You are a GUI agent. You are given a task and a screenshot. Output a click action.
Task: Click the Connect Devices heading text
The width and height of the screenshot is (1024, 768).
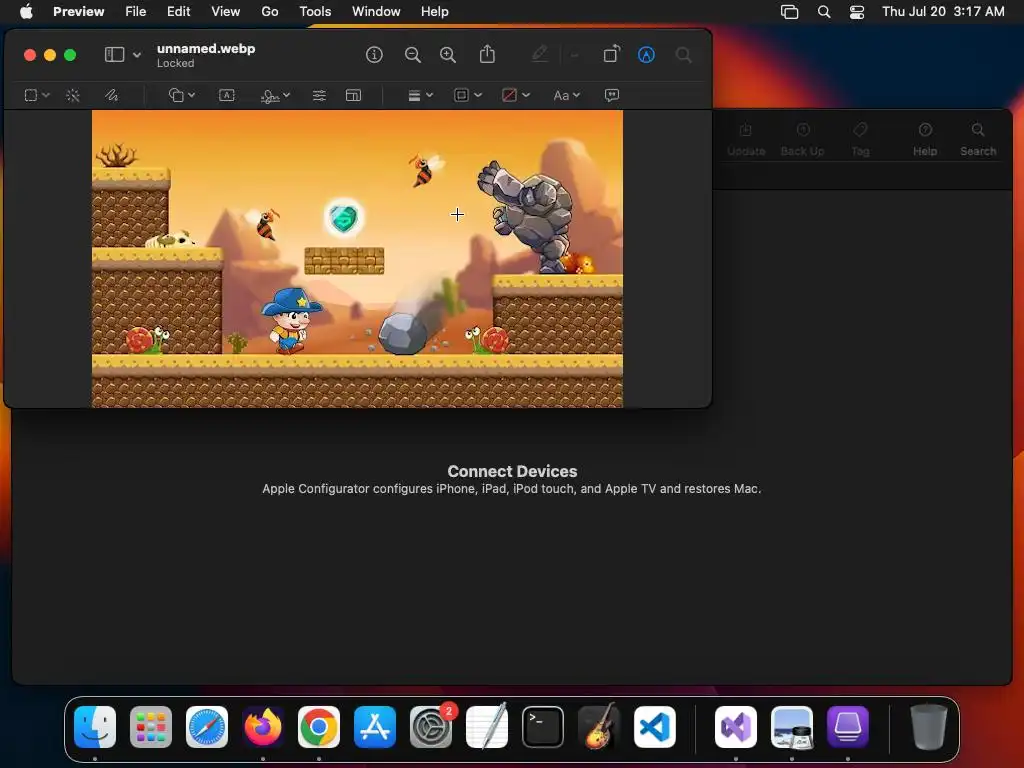point(512,471)
